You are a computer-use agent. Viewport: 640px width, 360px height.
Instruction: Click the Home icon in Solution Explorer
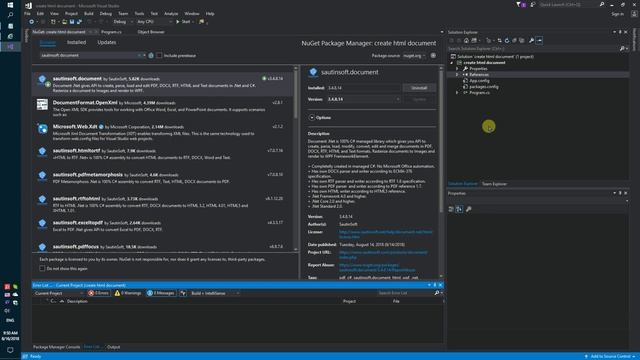pos(466,40)
